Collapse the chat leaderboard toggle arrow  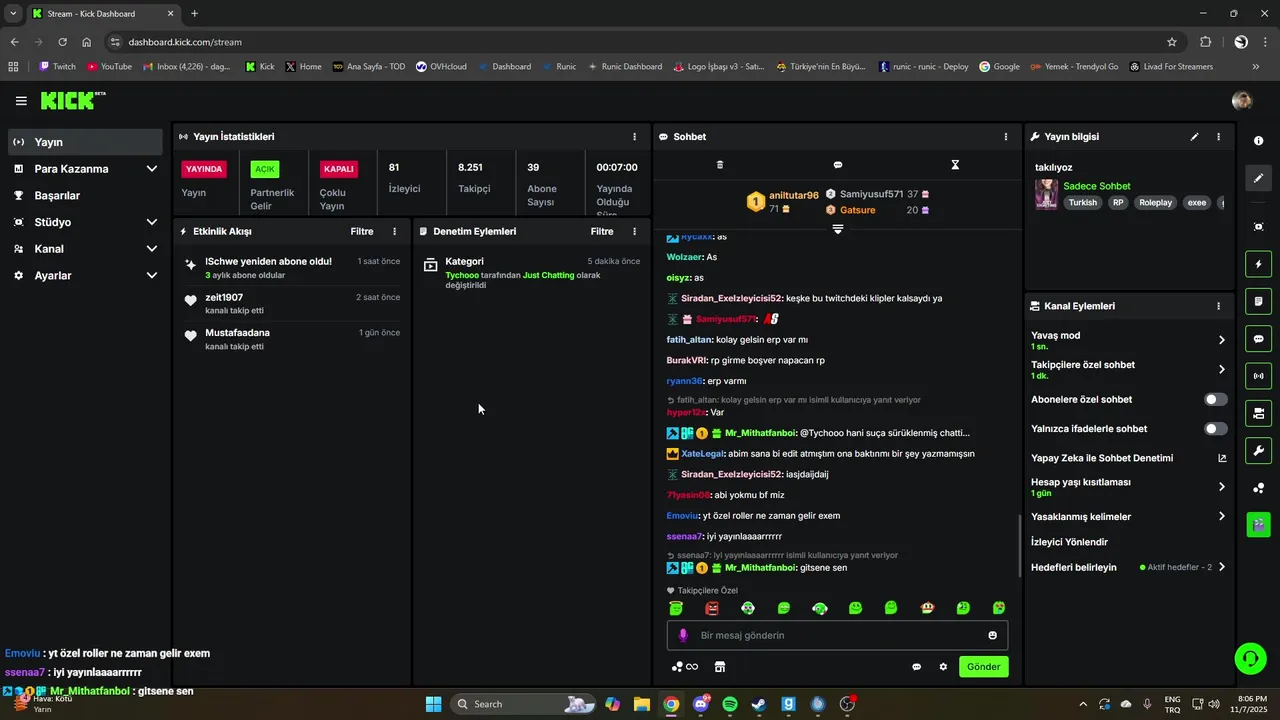838,229
